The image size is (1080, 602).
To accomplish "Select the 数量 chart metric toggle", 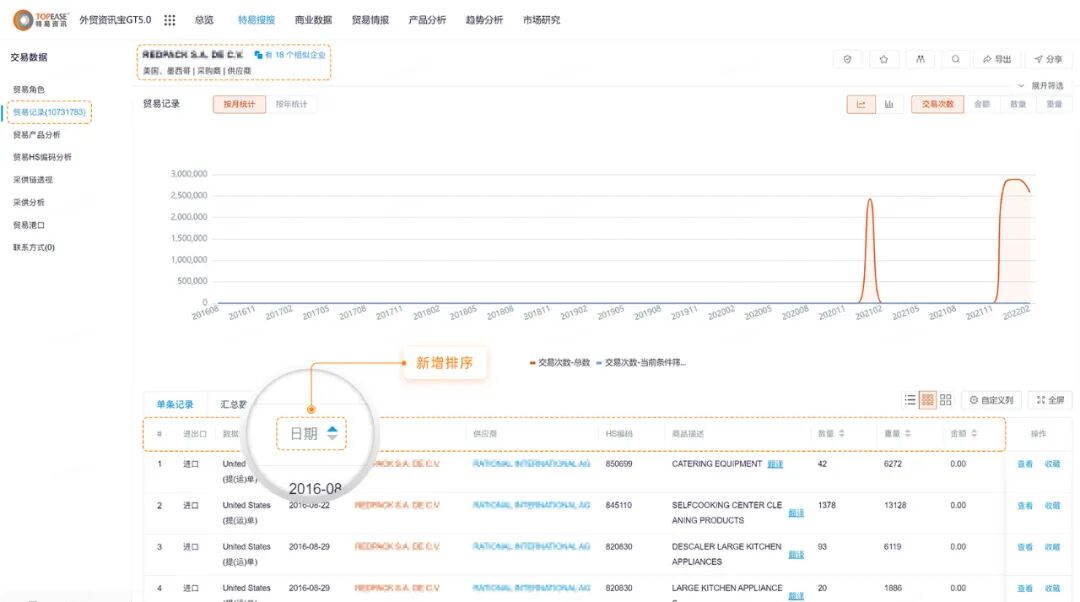I will click(x=1018, y=104).
